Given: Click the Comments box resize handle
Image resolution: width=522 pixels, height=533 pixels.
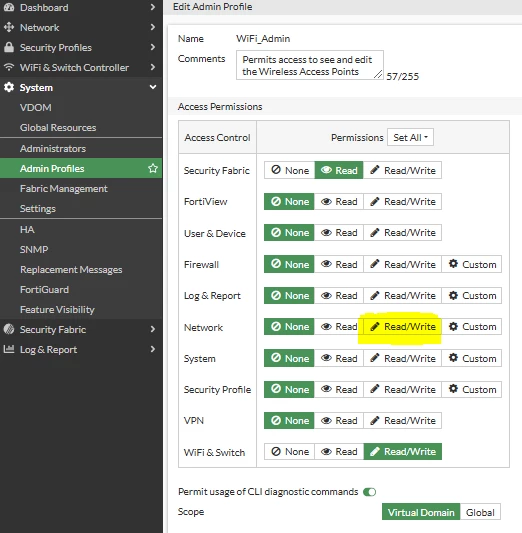Looking at the screenshot, I should 378,75.
